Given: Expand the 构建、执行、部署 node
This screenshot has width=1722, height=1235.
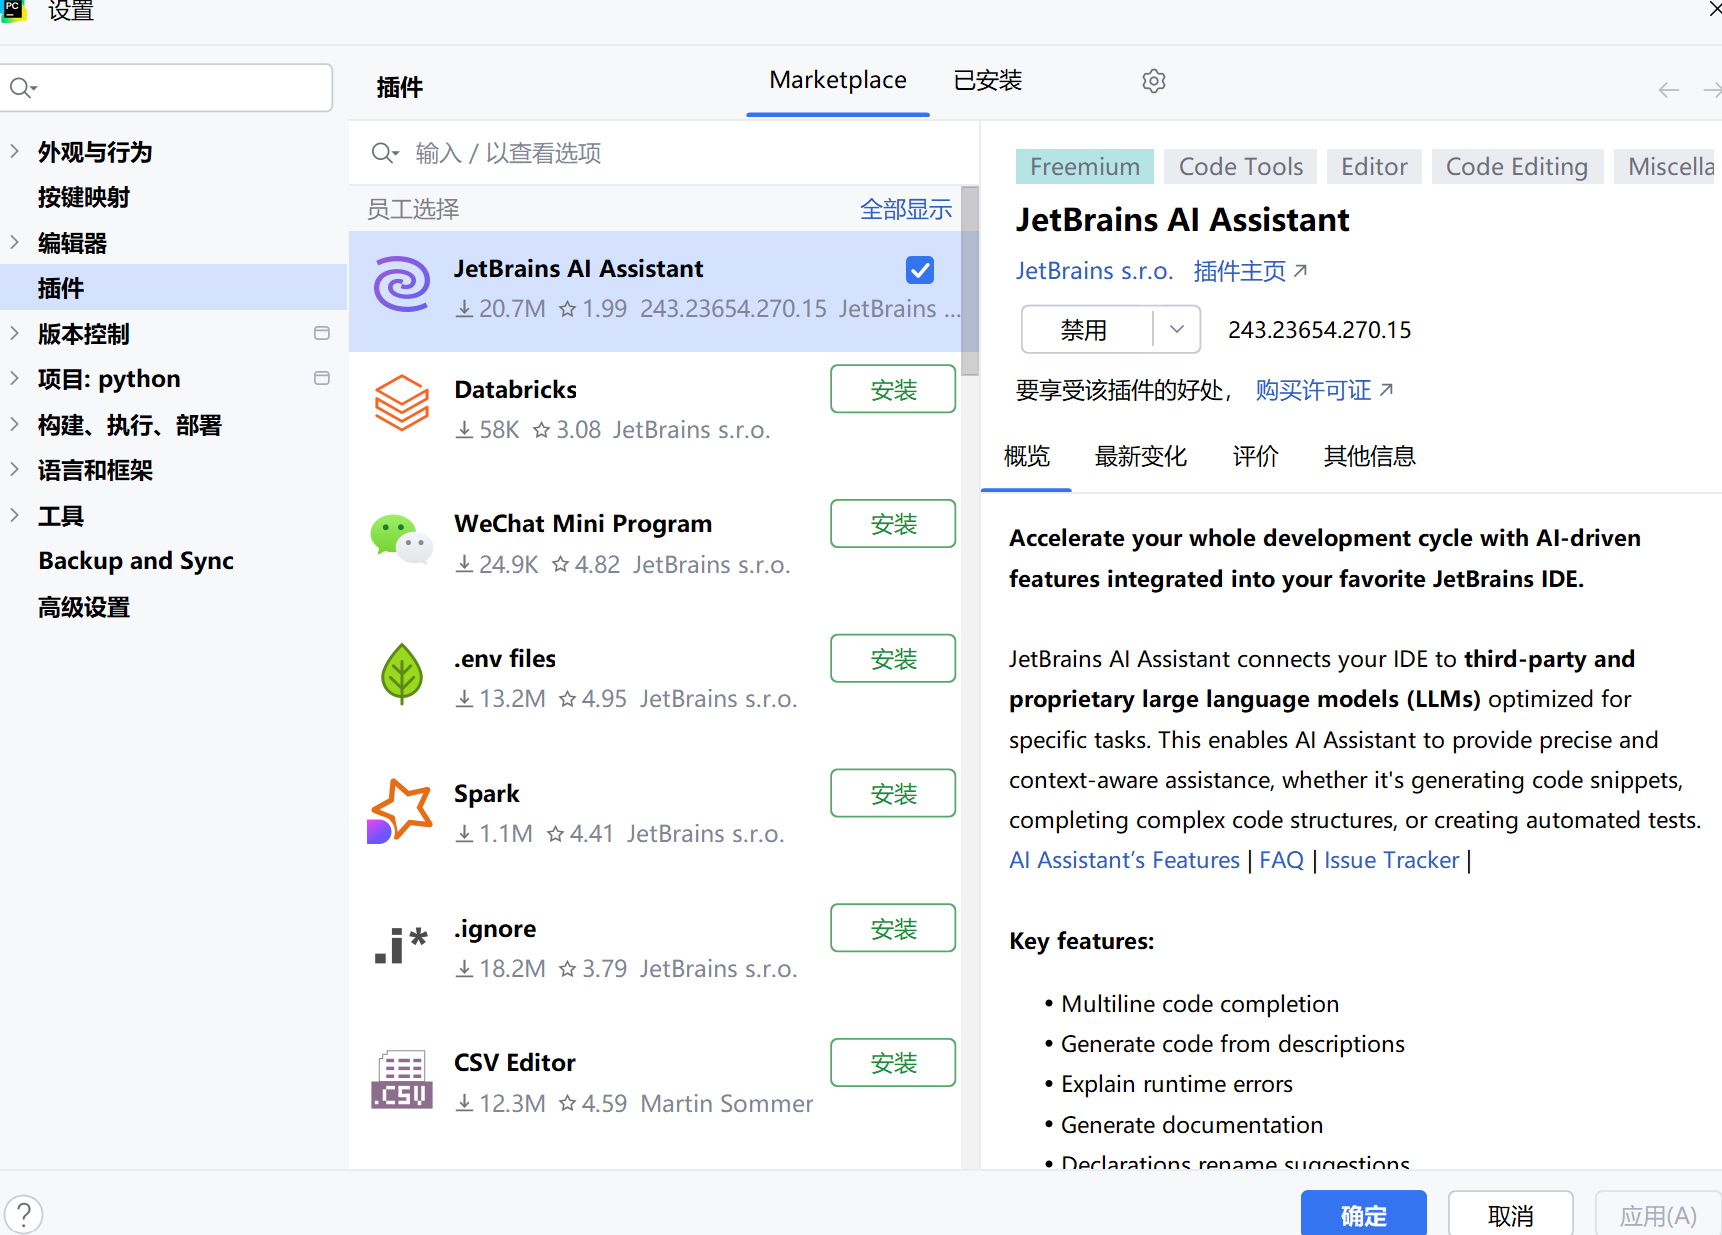Looking at the screenshot, I should click(14, 424).
